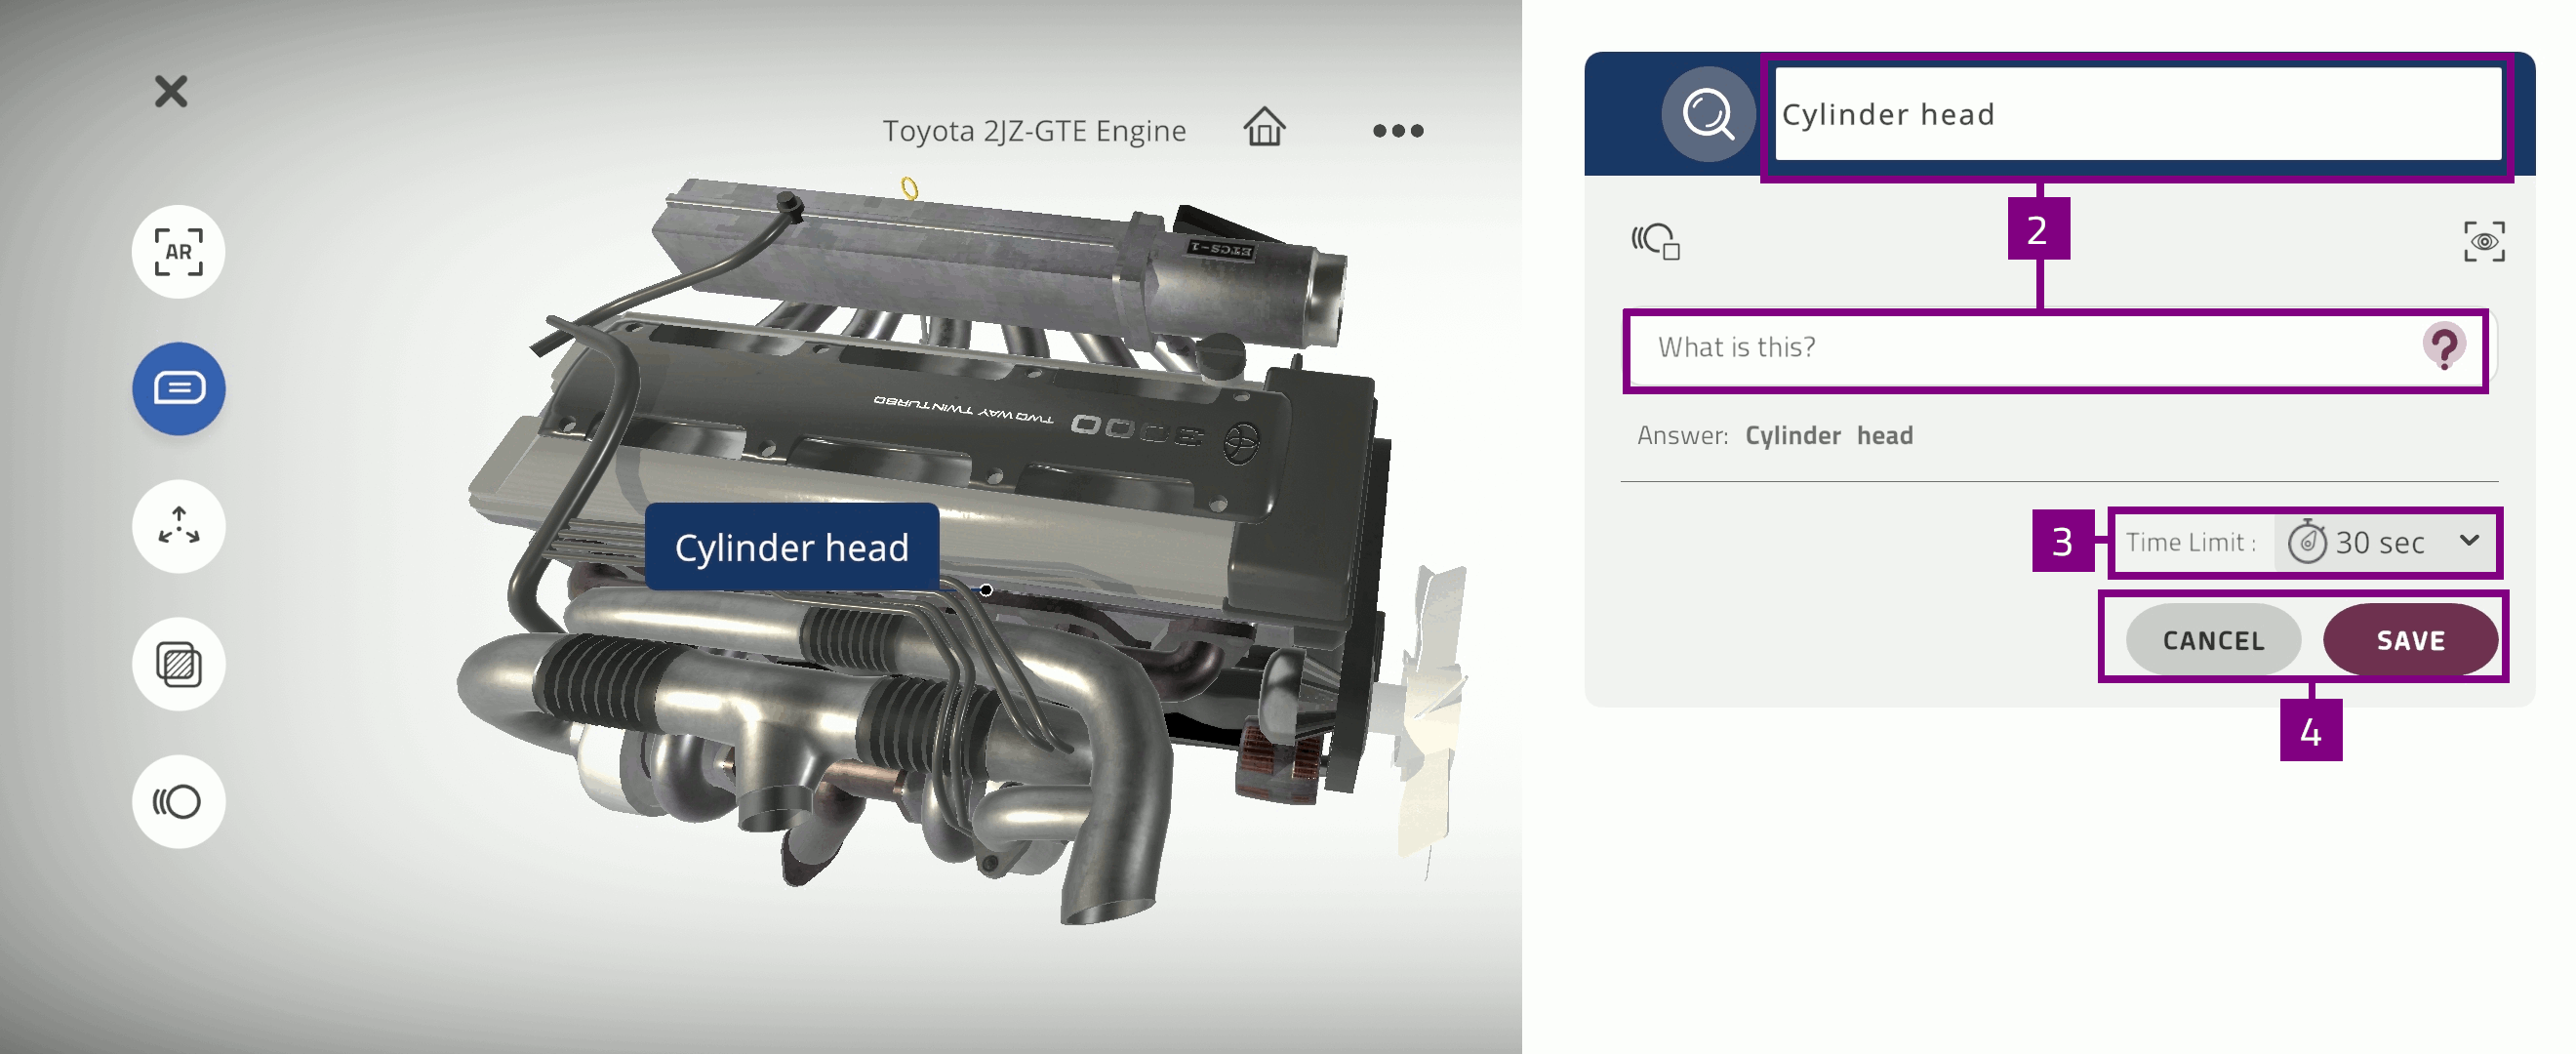Edit the Cylinder head label name field

click(x=2137, y=114)
